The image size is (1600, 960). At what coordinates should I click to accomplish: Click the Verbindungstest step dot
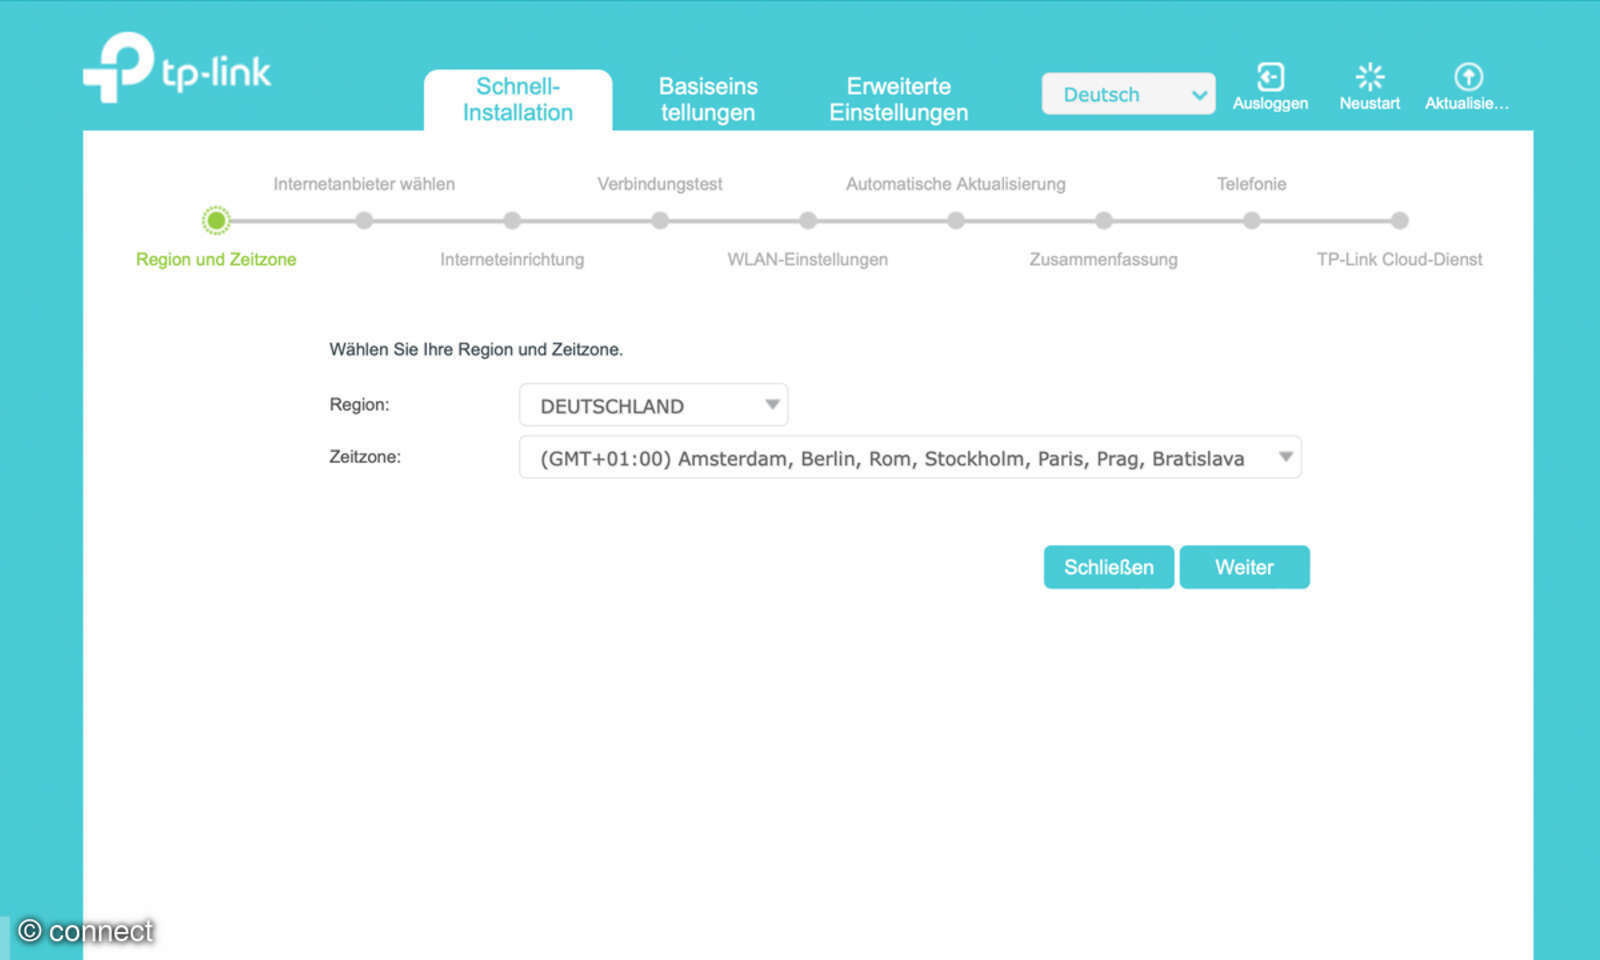[x=660, y=220]
